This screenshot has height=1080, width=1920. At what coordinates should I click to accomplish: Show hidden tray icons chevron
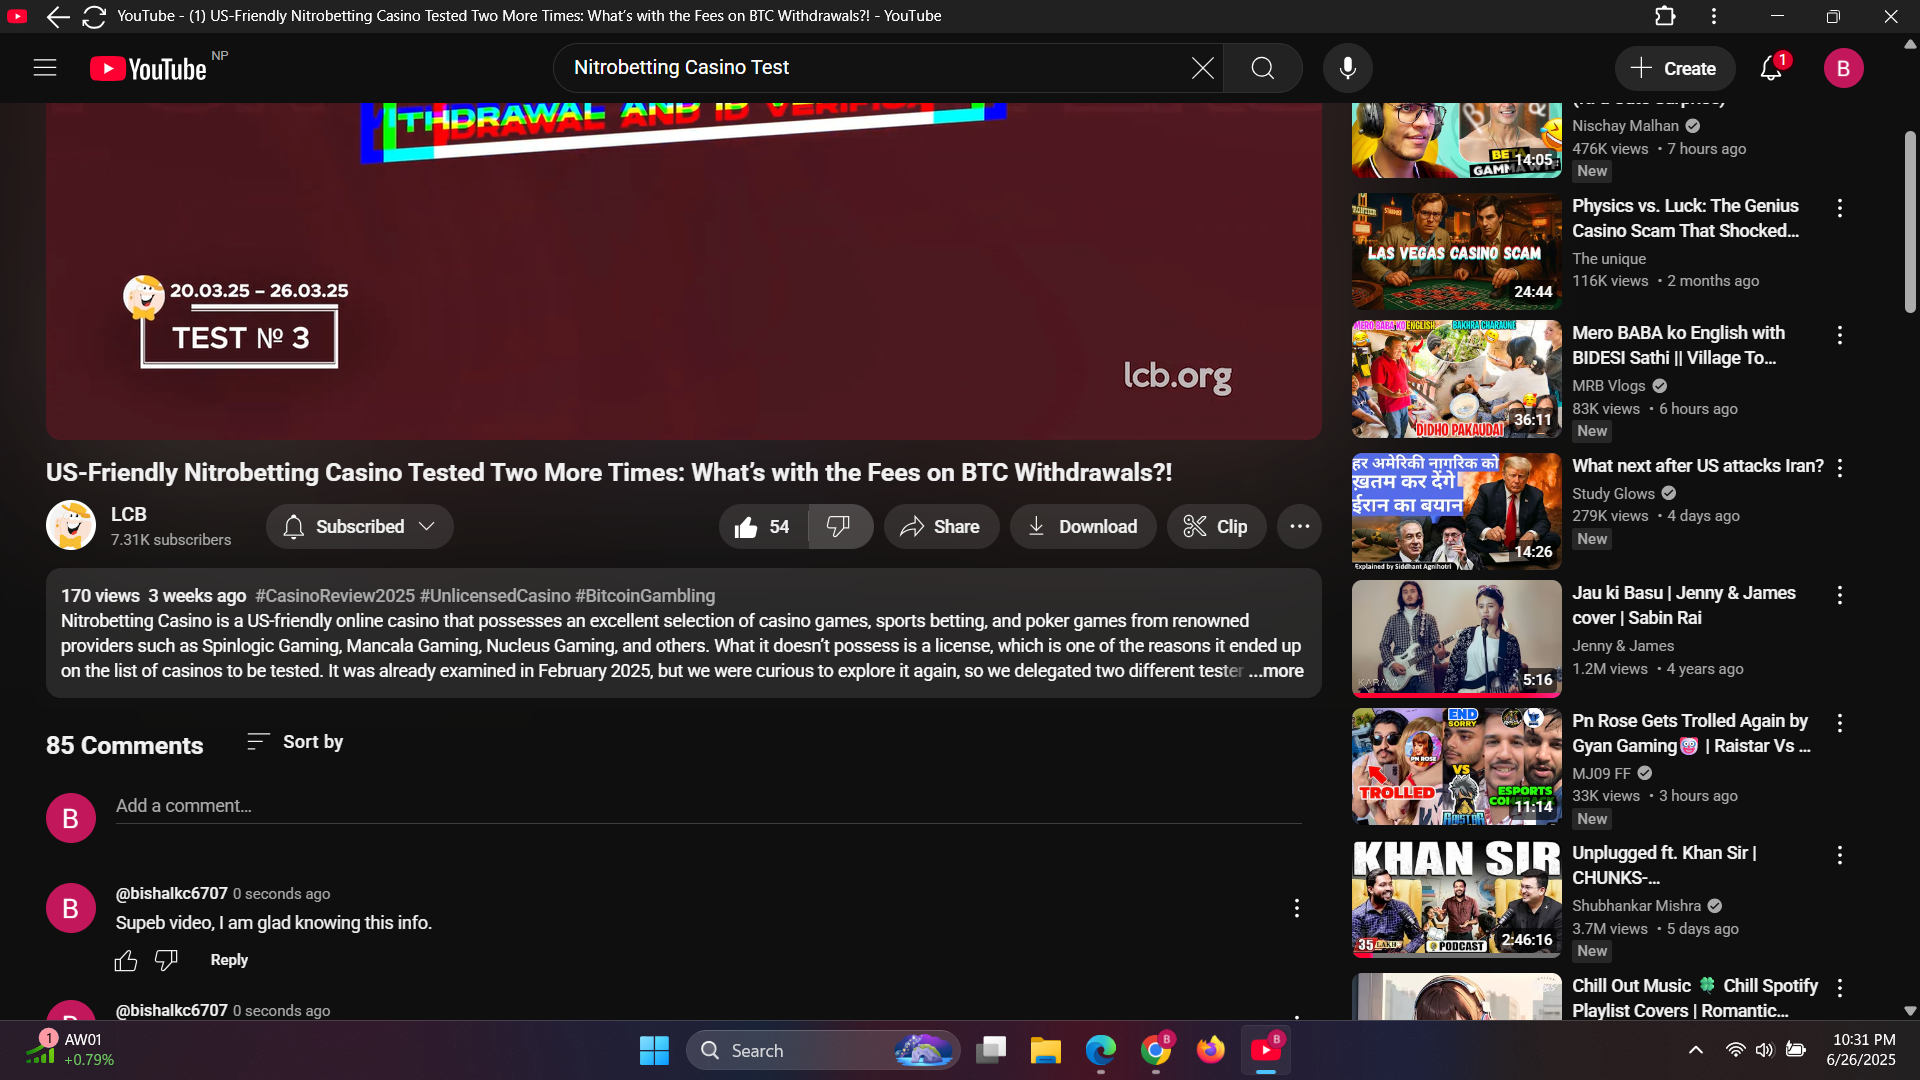click(1696, 1050)
